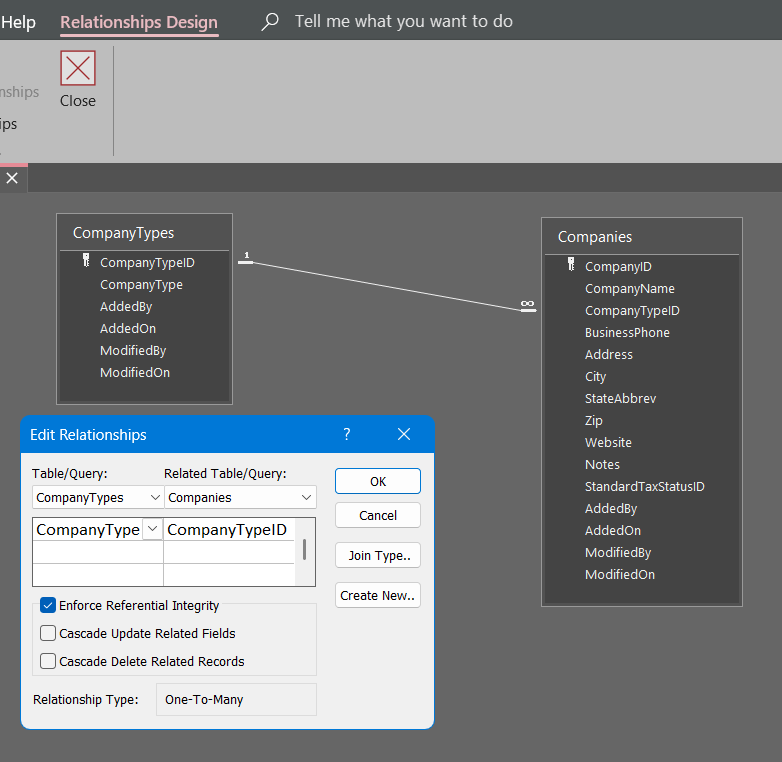The height and width of the screenshot is (762, 782).
Task: Click the Cancel button
Action: click(378, 515)
